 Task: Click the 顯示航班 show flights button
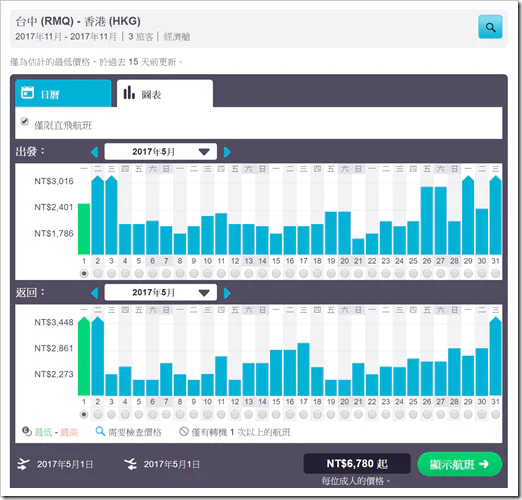(x=460, y=464)
